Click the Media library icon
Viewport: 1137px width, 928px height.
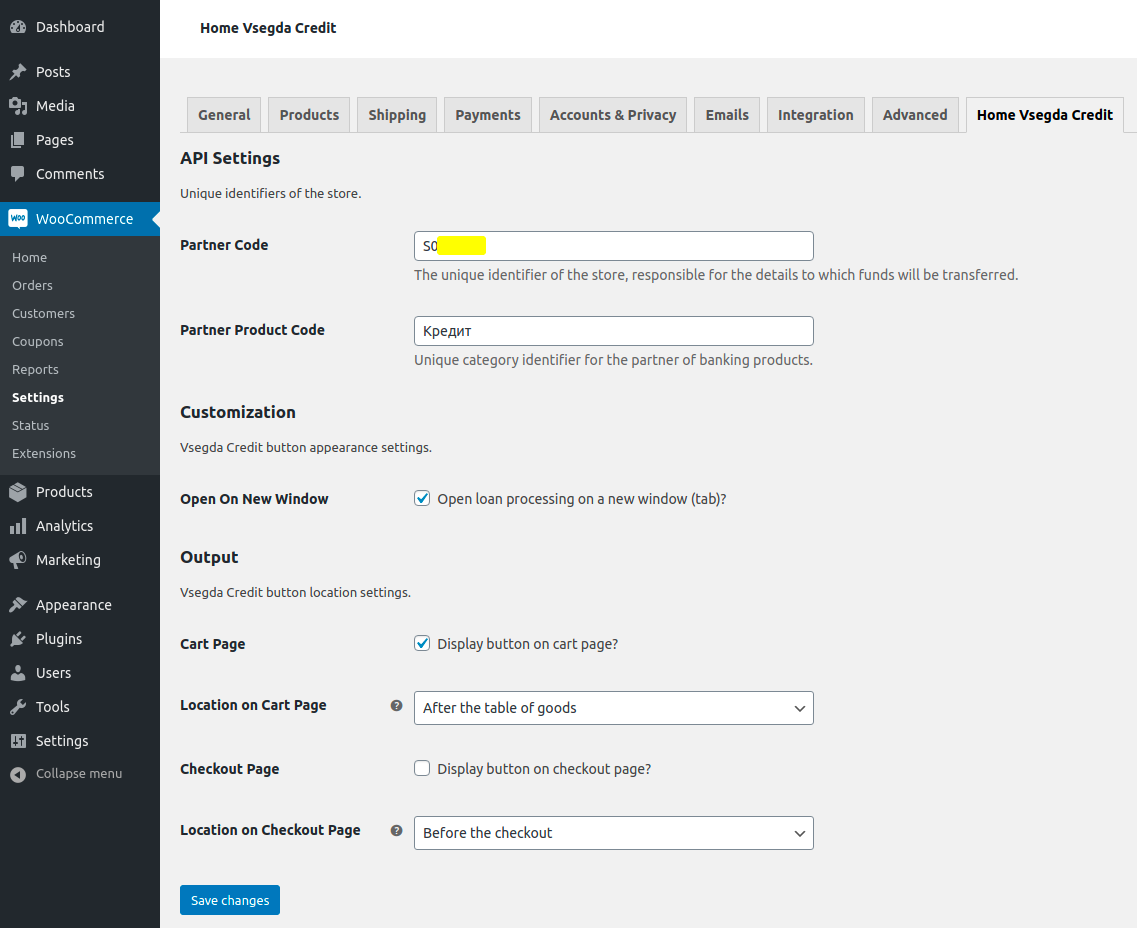click(x=18, y=106)
